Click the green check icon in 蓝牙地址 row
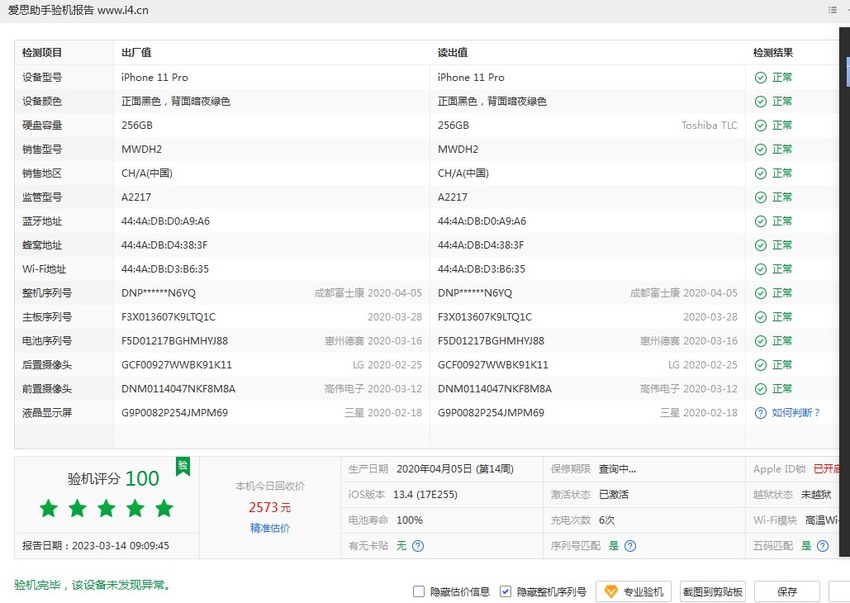850x603 pixels. [x=761, y=221]
